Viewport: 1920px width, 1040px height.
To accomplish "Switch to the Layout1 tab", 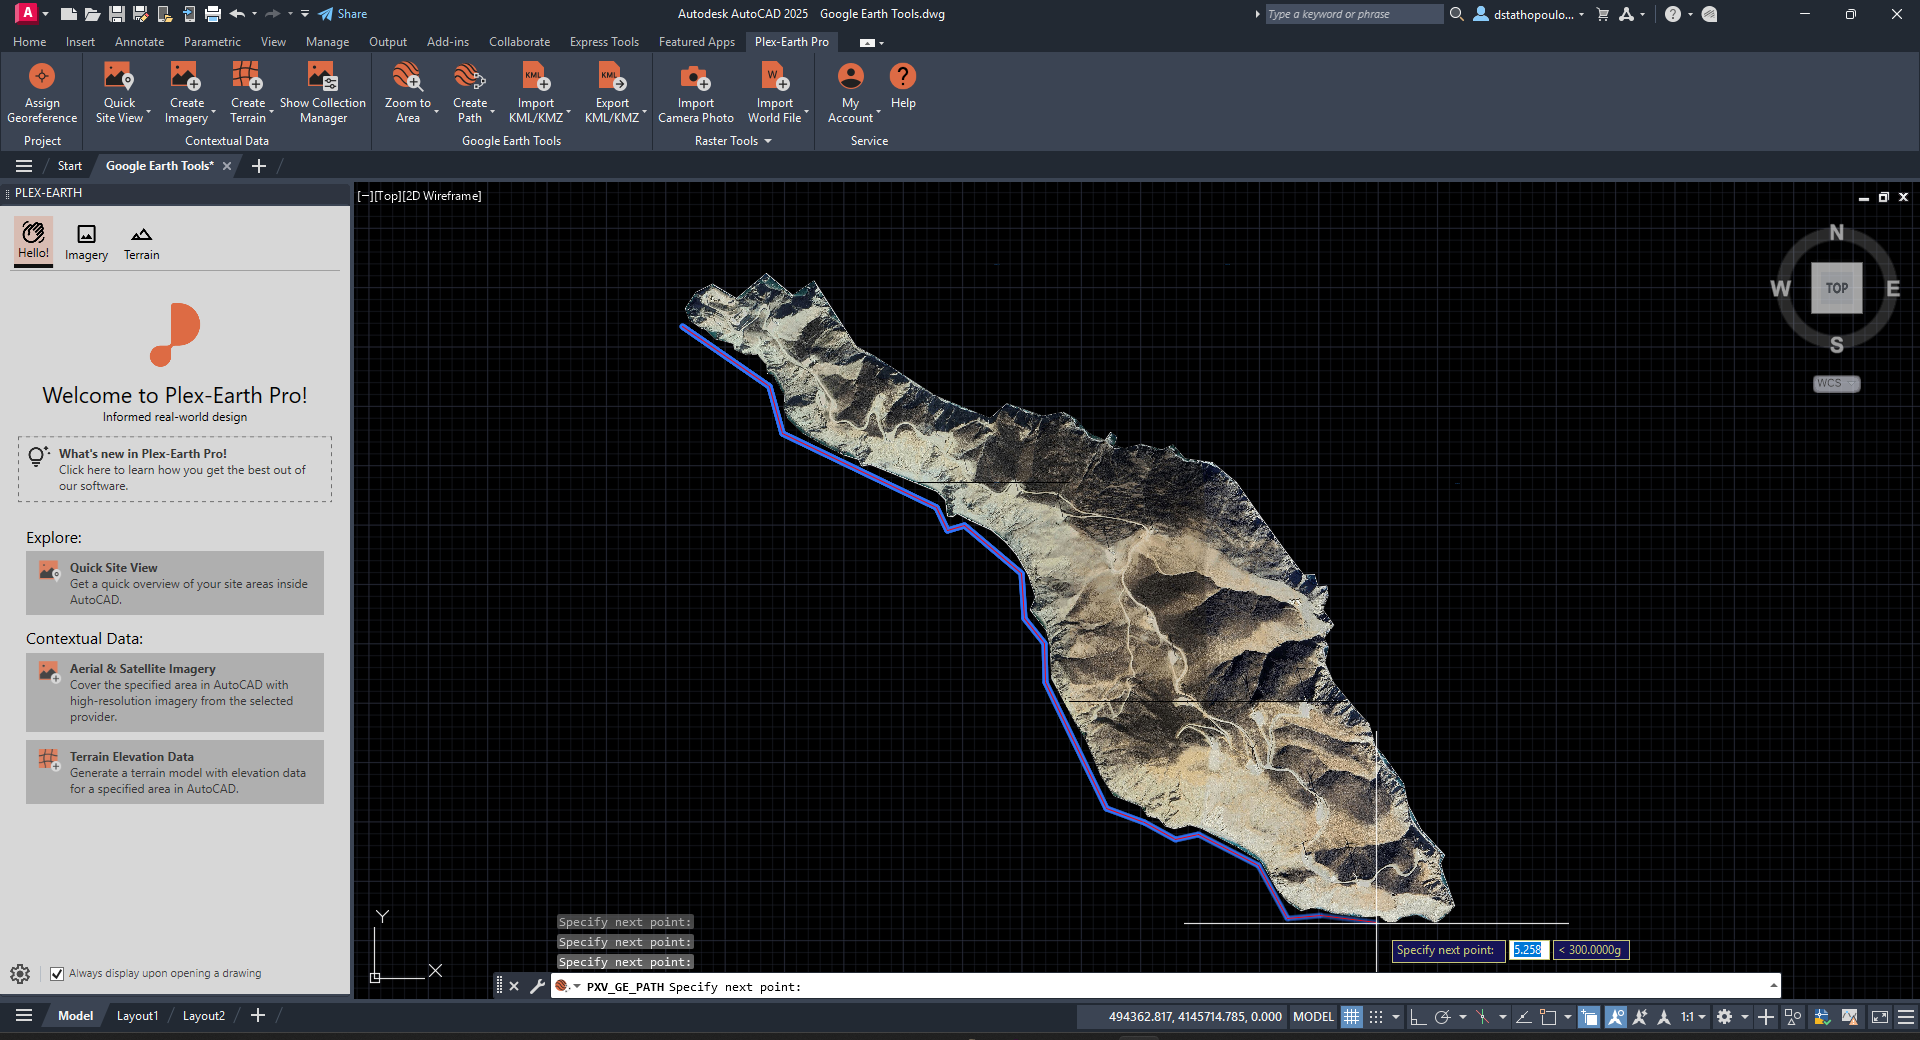I will pyautogui.click(x=137, y=1016).
